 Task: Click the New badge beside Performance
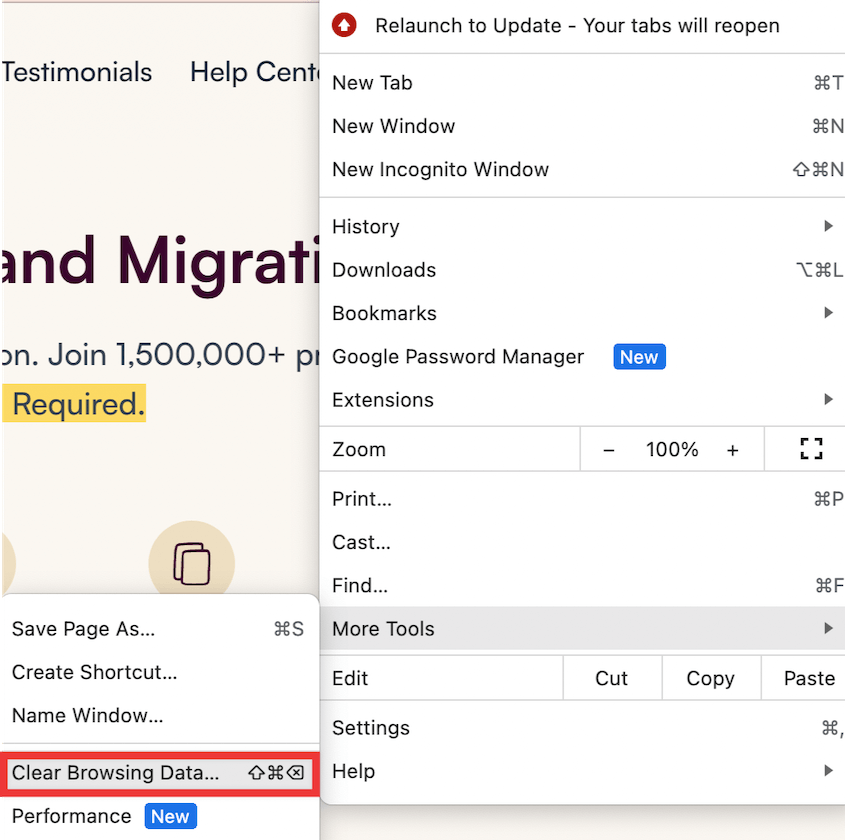[170, 816]
